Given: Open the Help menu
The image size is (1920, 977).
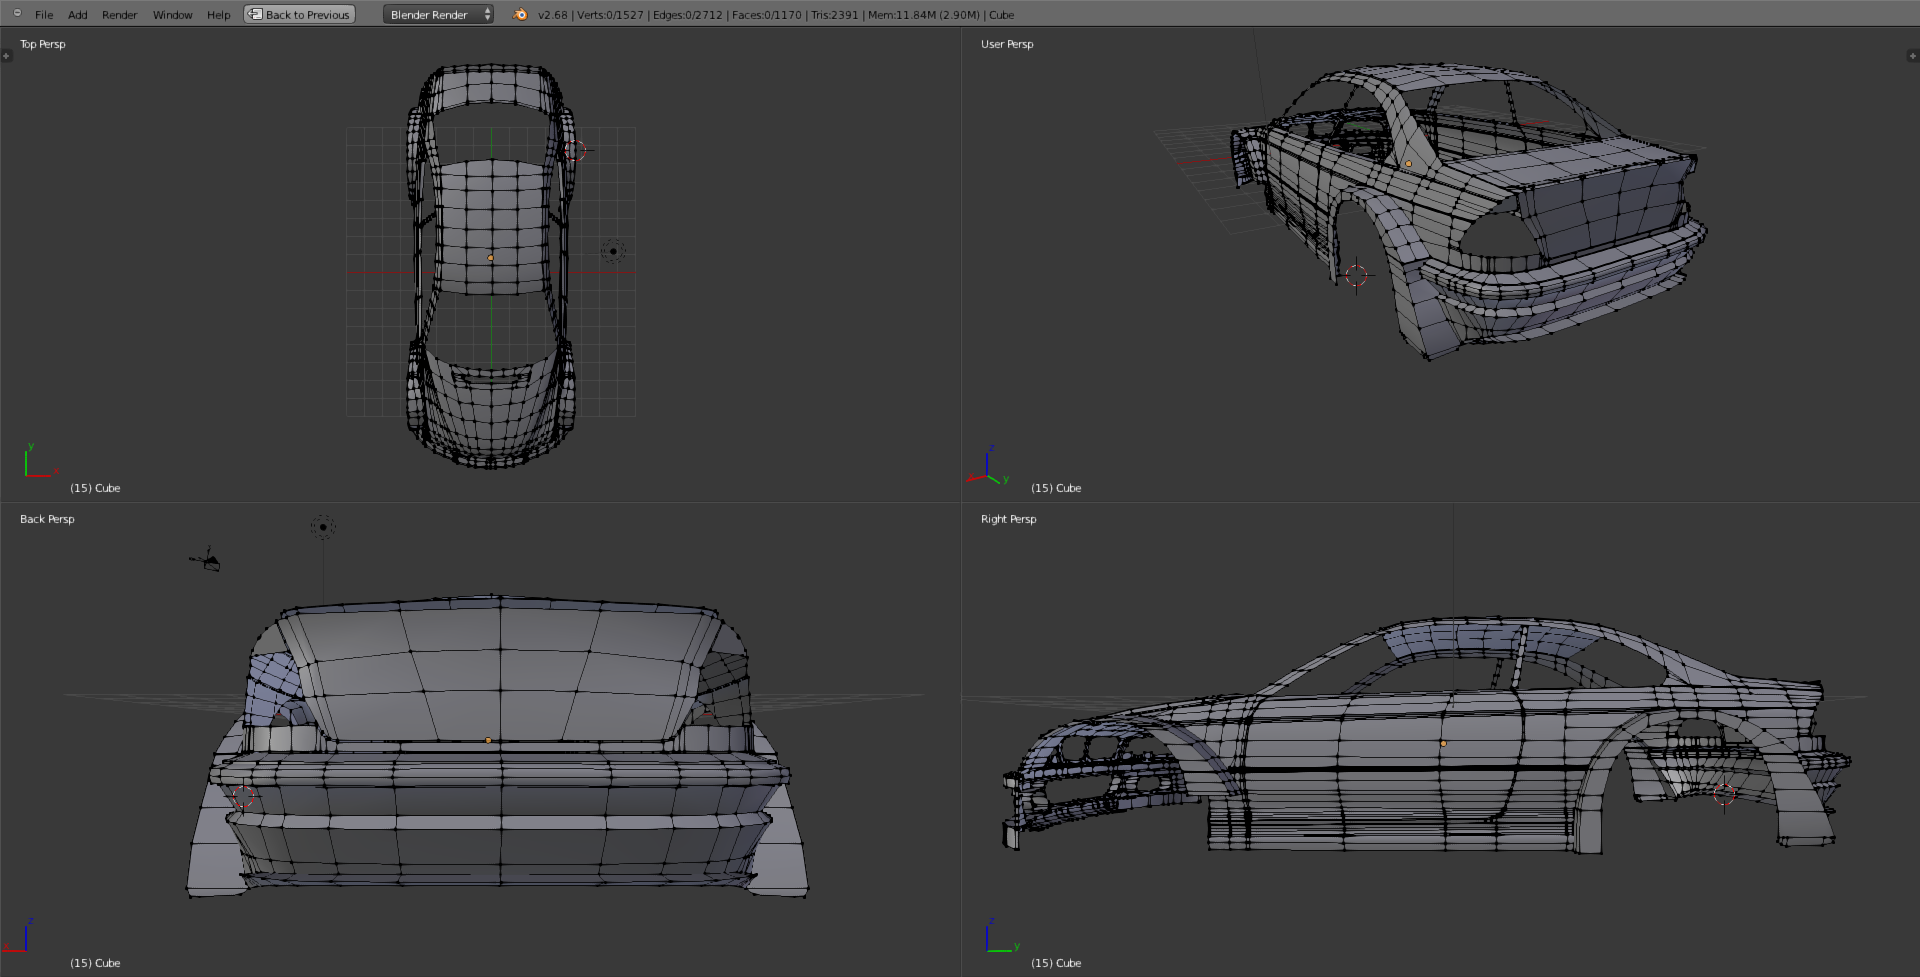Looking at the screenshot, I should coord(218,15).
